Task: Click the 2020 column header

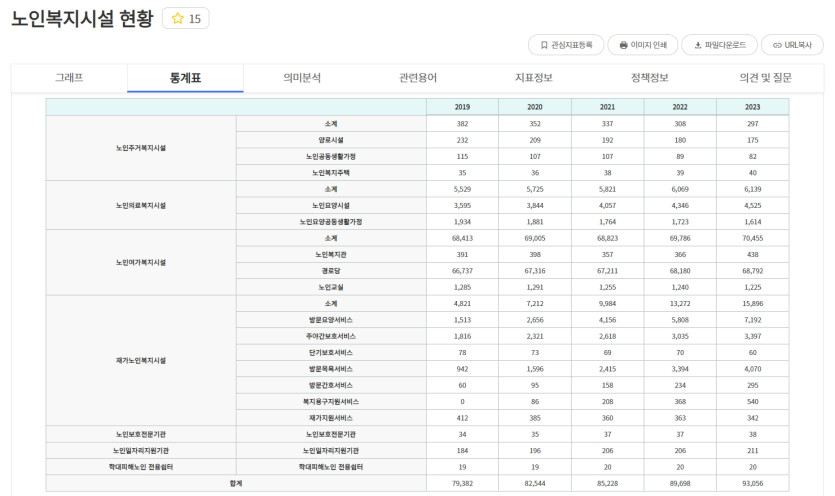Action: pyautogui.click(x=535, y=107)
